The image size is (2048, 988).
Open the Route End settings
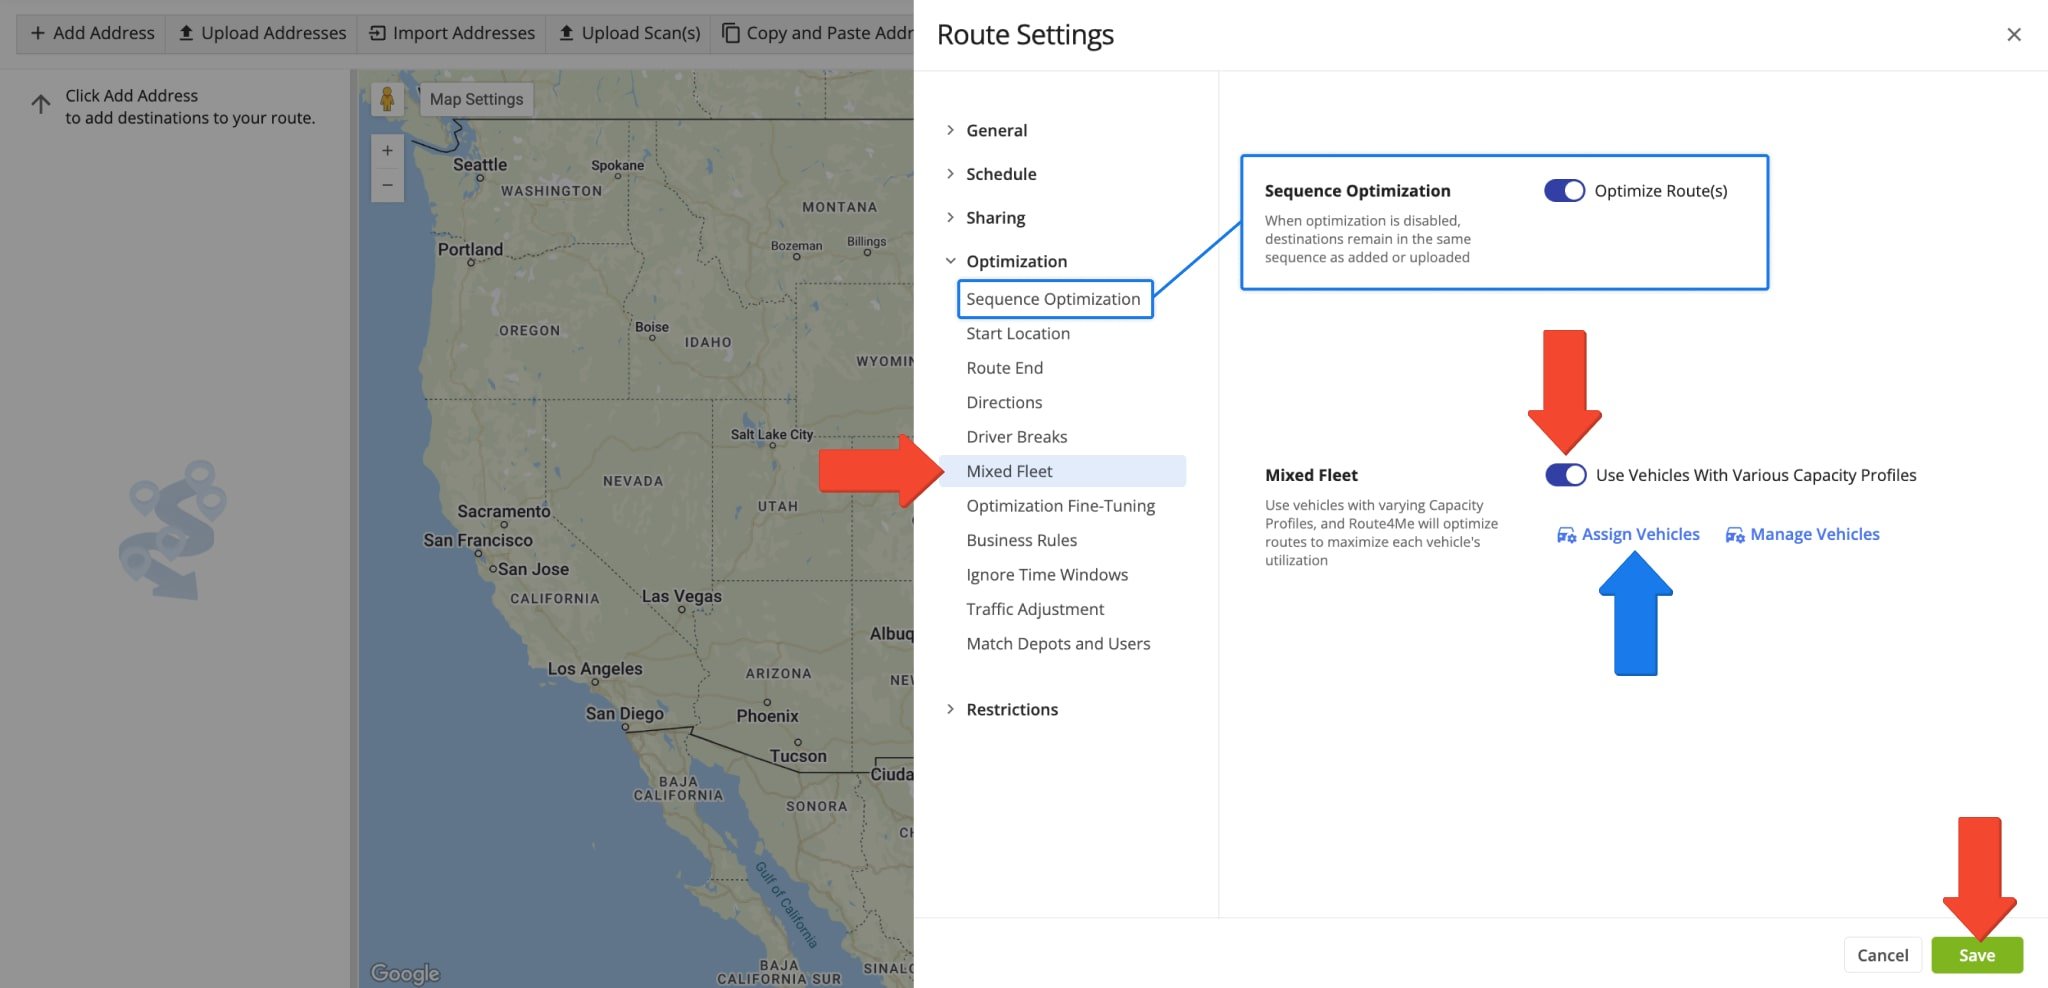click(x=1004, y=368)
